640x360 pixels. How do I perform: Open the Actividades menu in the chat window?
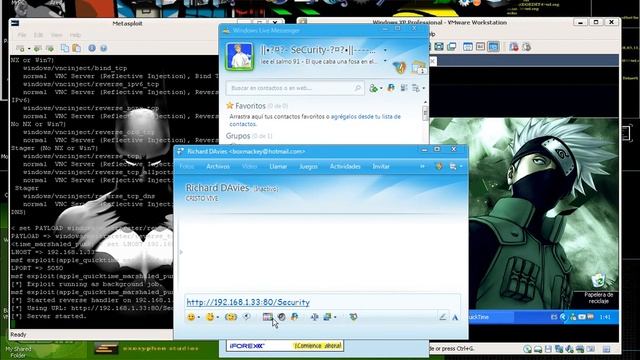pos(345,166)
